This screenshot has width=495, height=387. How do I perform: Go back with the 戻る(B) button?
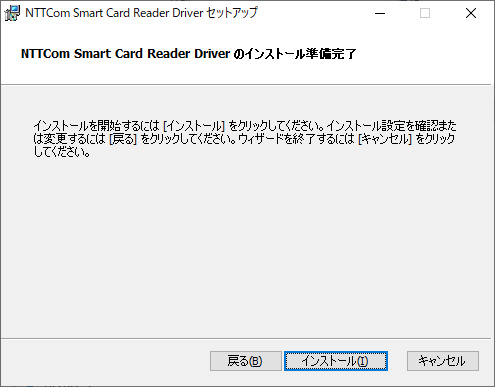coord(246,361)
